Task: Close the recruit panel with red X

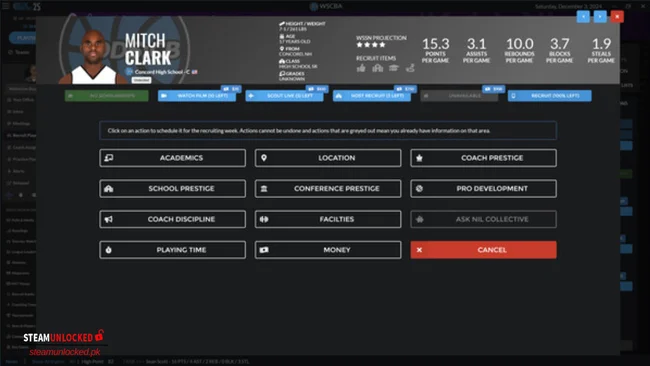Action: 617,17
